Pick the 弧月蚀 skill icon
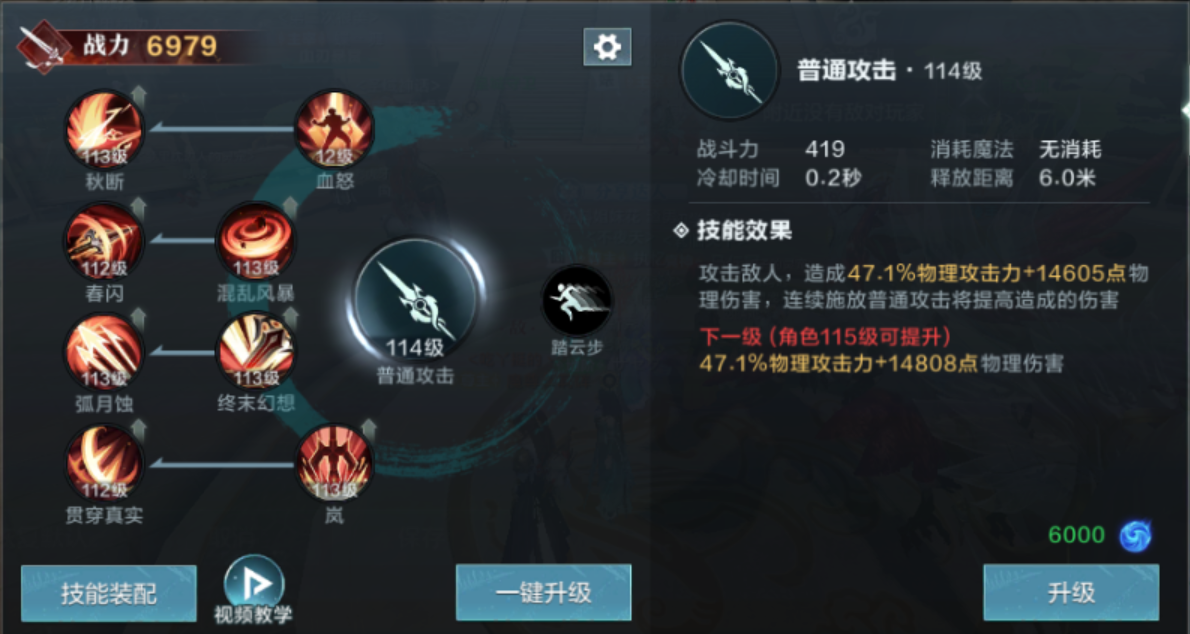The height and width of the screenshot is (634, 1190). tap(104, 352)
